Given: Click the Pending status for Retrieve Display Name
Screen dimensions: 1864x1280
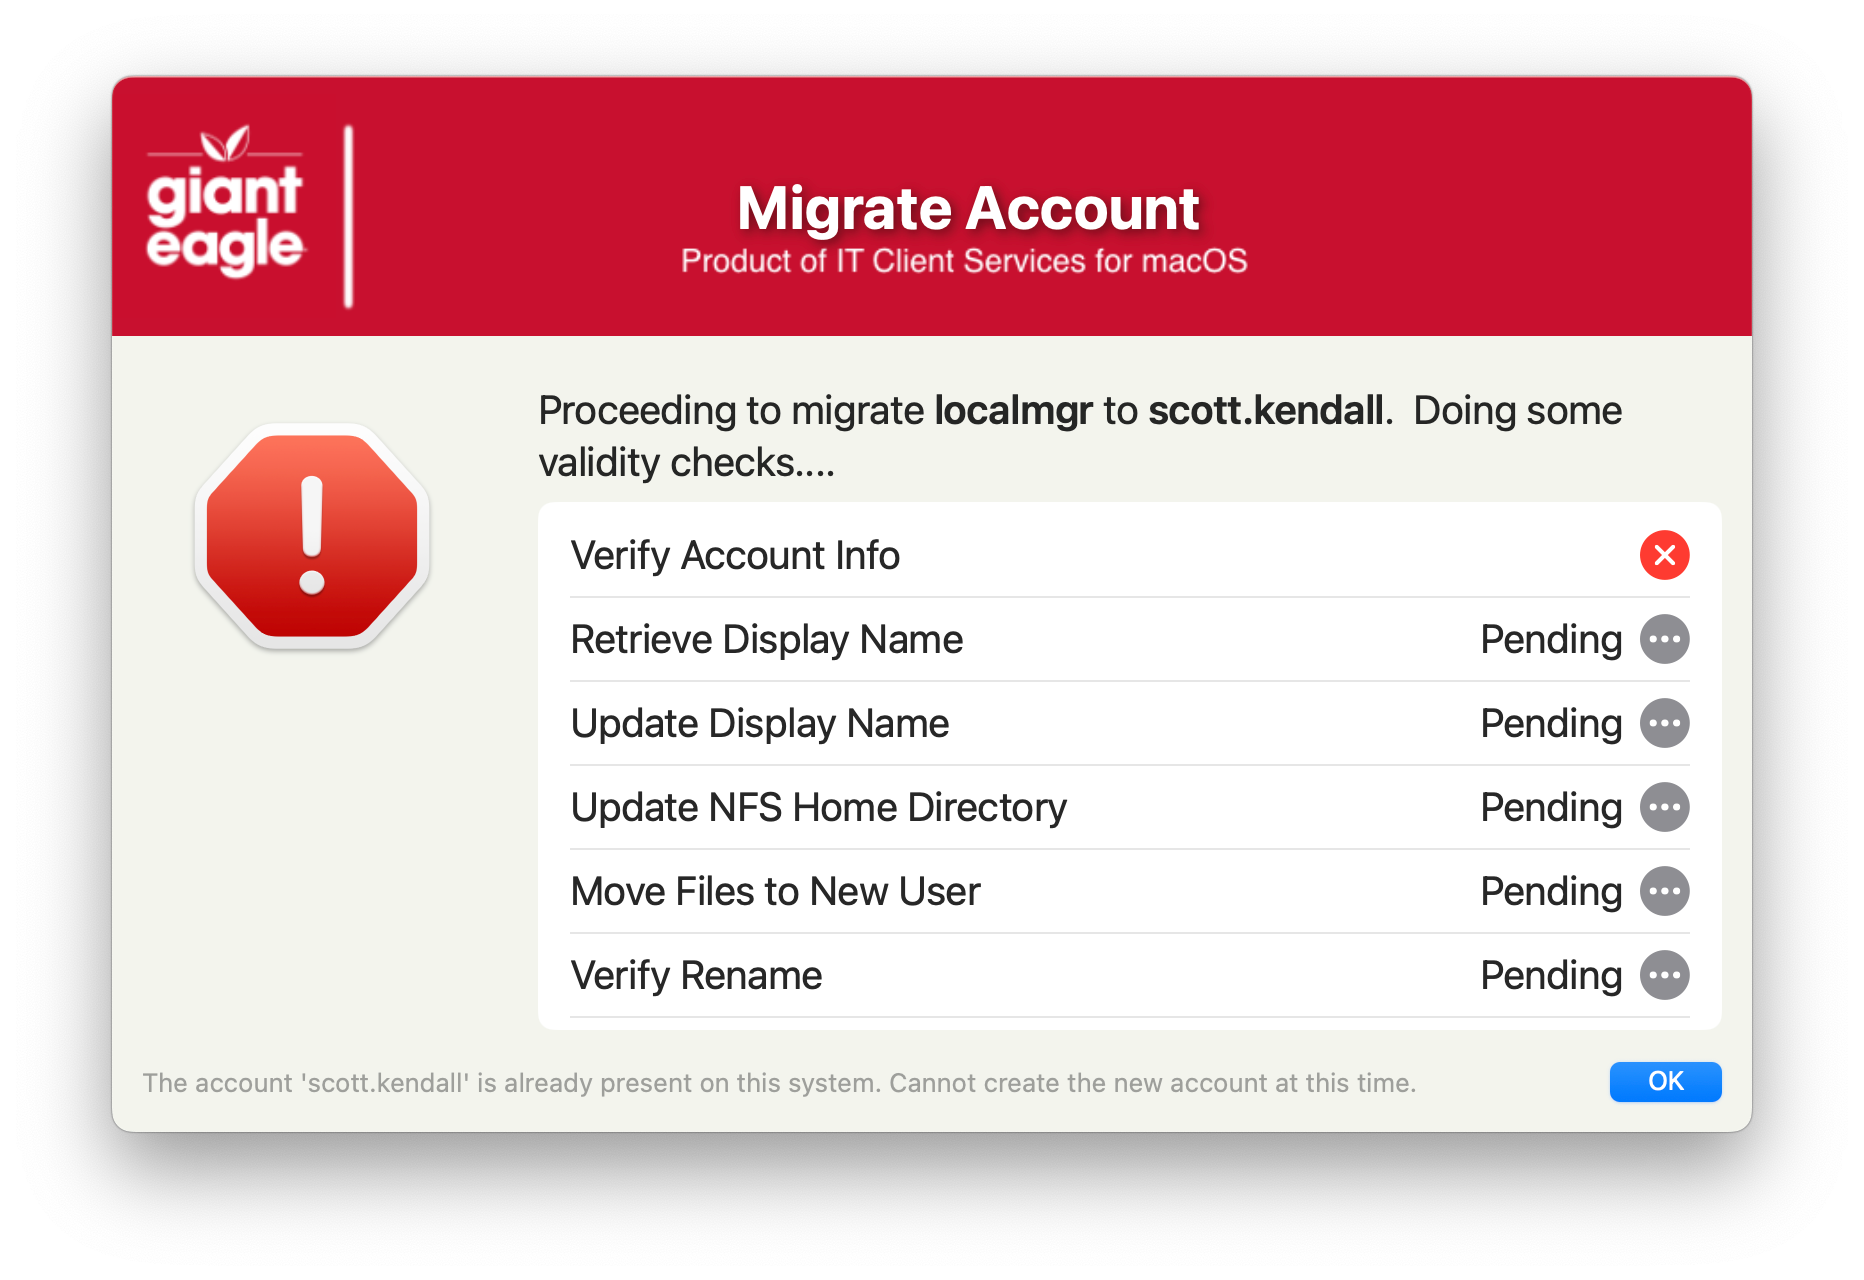Looking at the screenshot, I should tap(1551, 640).
